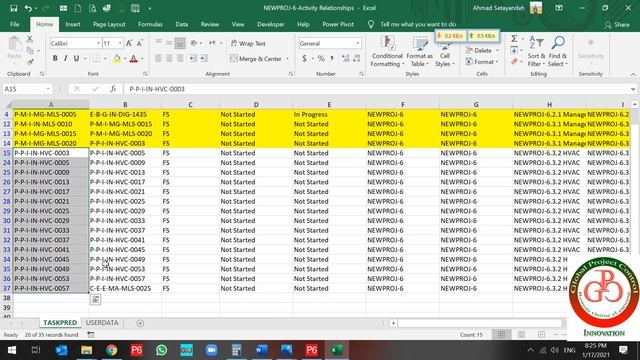Click the Insert Function fx icon
Image resolution: width=640 pixels, height=360 pixels.
click(113, 89)
